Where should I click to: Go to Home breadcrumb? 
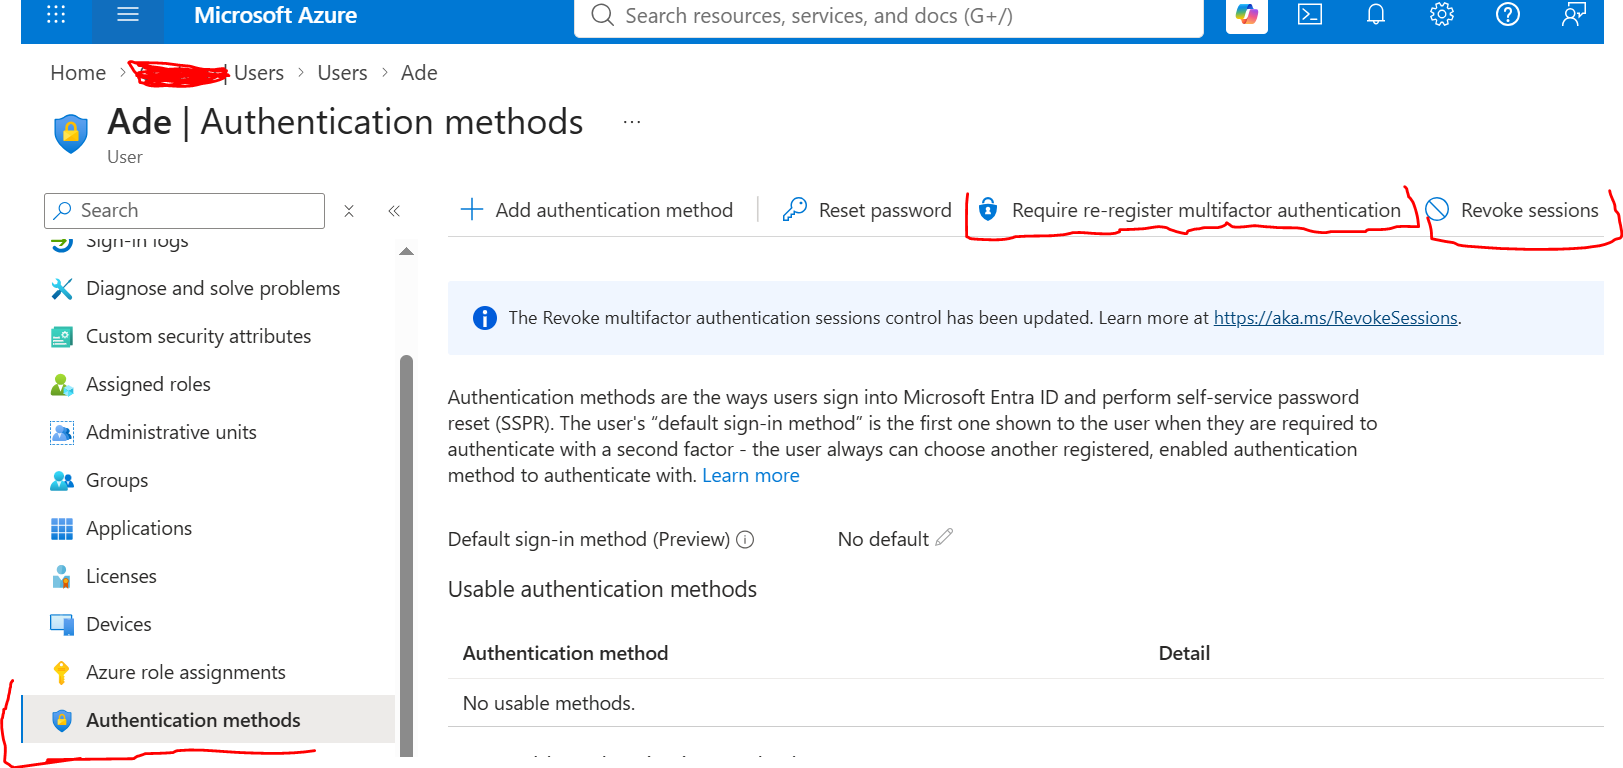point(78,73)
